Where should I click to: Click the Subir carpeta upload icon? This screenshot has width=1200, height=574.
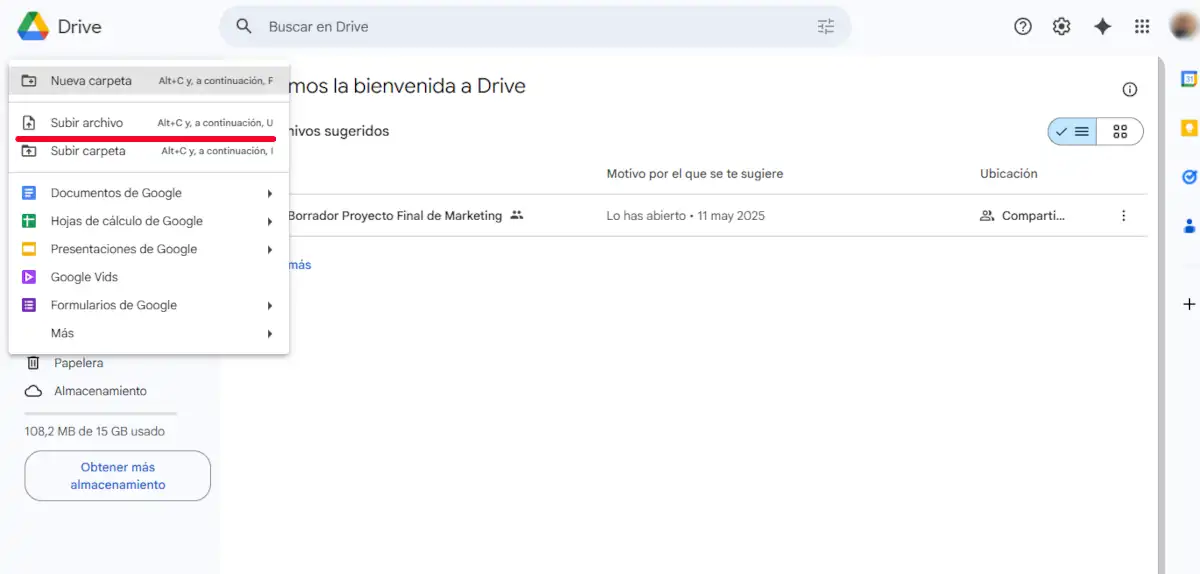[29, 151]
